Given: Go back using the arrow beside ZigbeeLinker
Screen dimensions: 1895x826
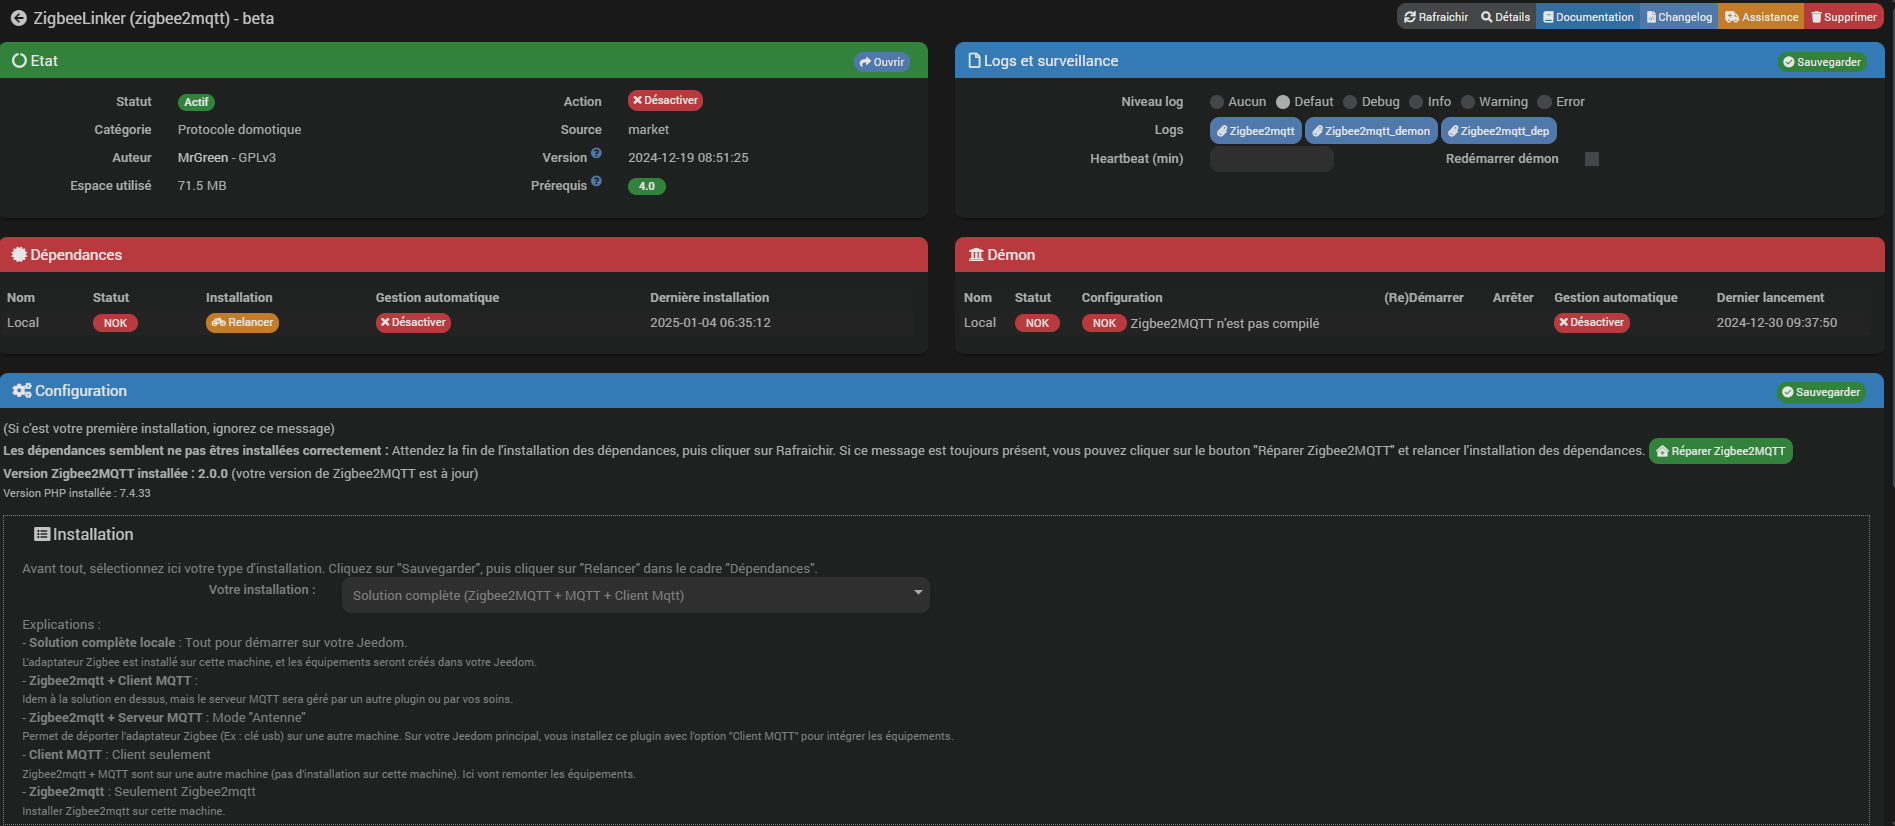Looking at the screenshot, I should tap(18, 18).
